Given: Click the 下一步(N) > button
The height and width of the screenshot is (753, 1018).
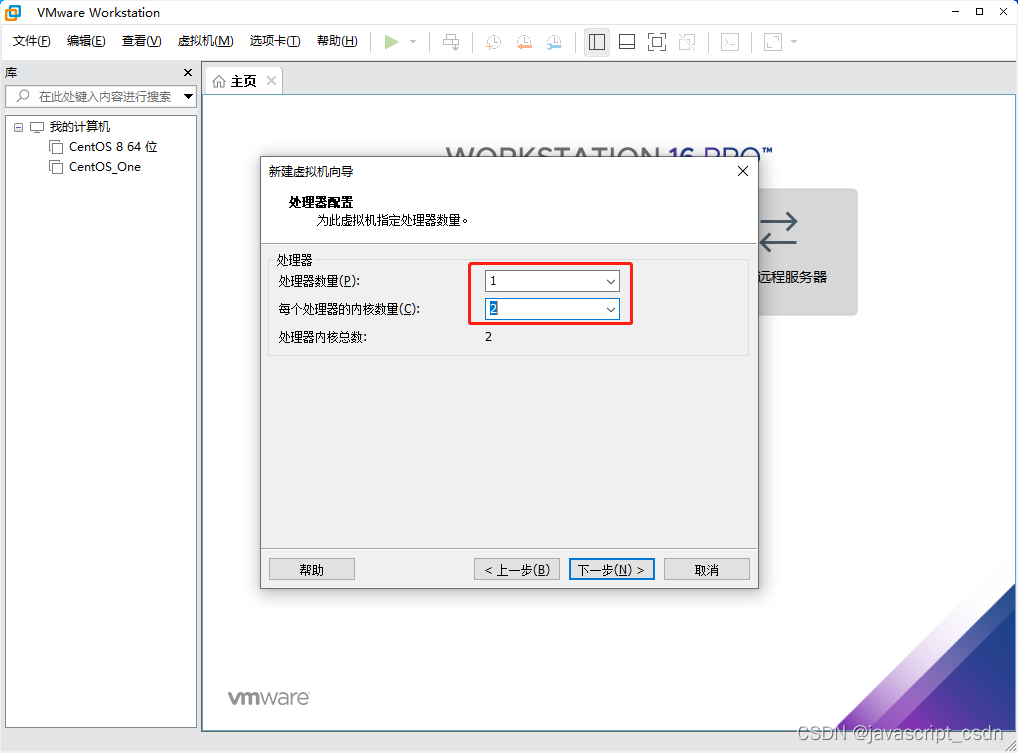Looking at the screenshot, I should point(612,569).
